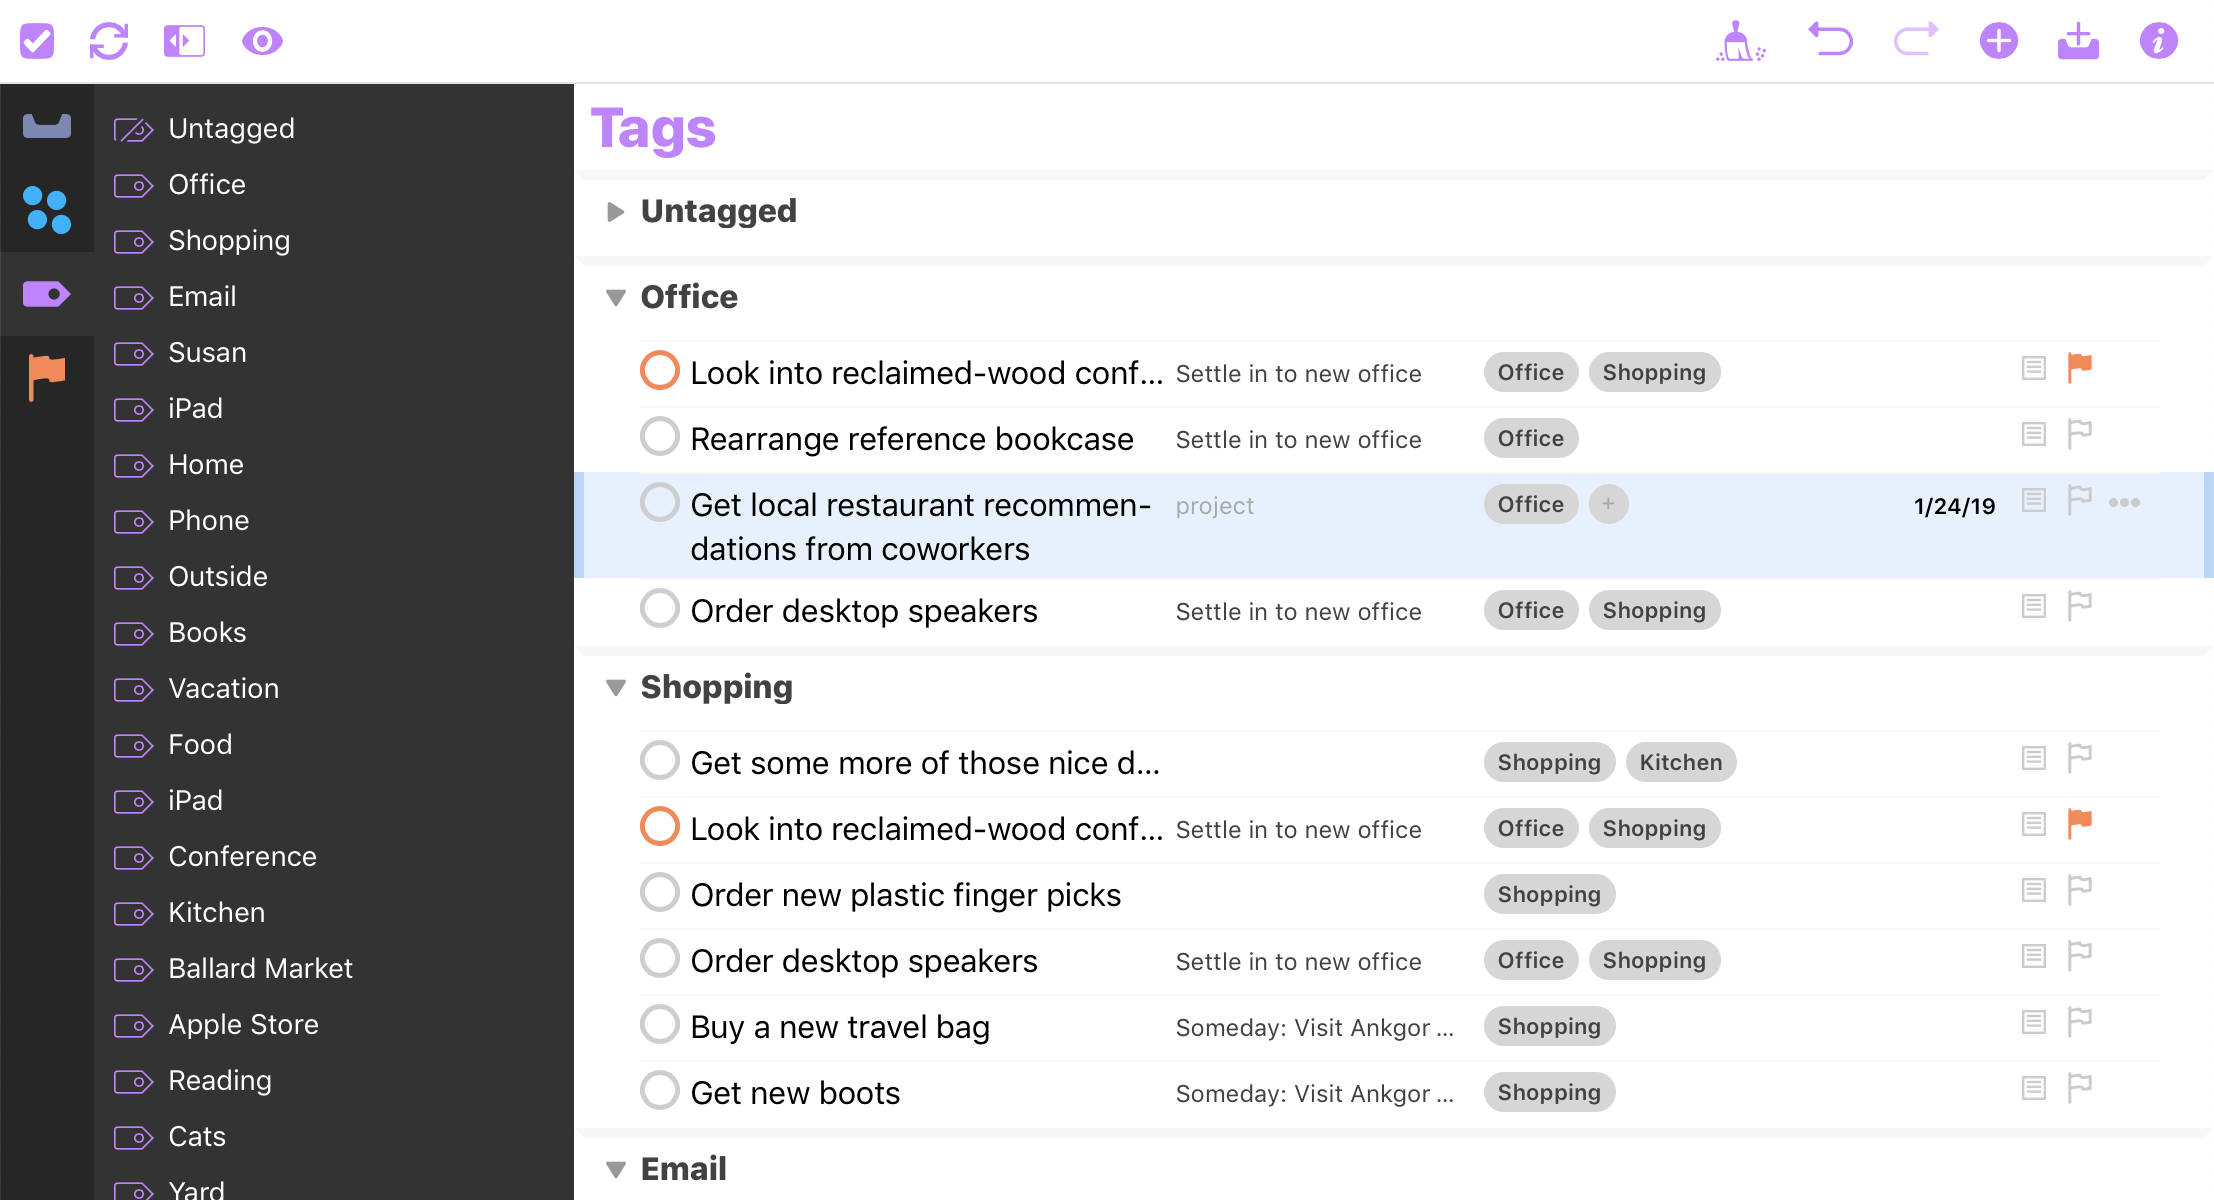Click the refresh/sync circular icon
Screen dimensions: 2214x1200
pyautogui.click(x=111, y=40)
